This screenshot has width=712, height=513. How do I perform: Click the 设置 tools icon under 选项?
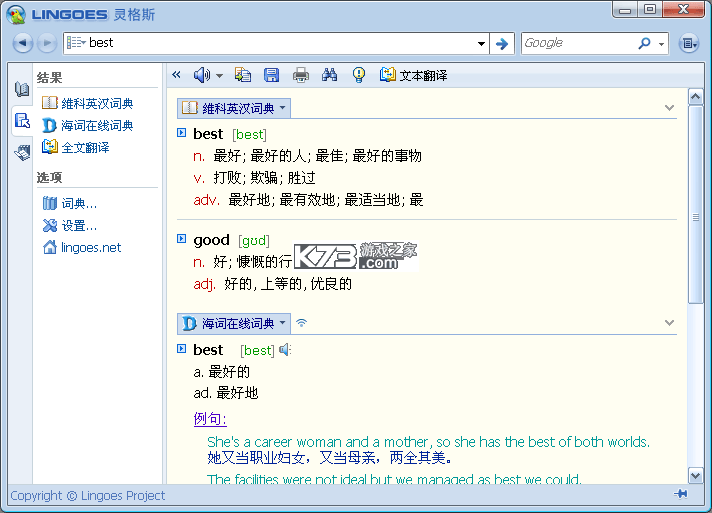click(x=49, y=225)
